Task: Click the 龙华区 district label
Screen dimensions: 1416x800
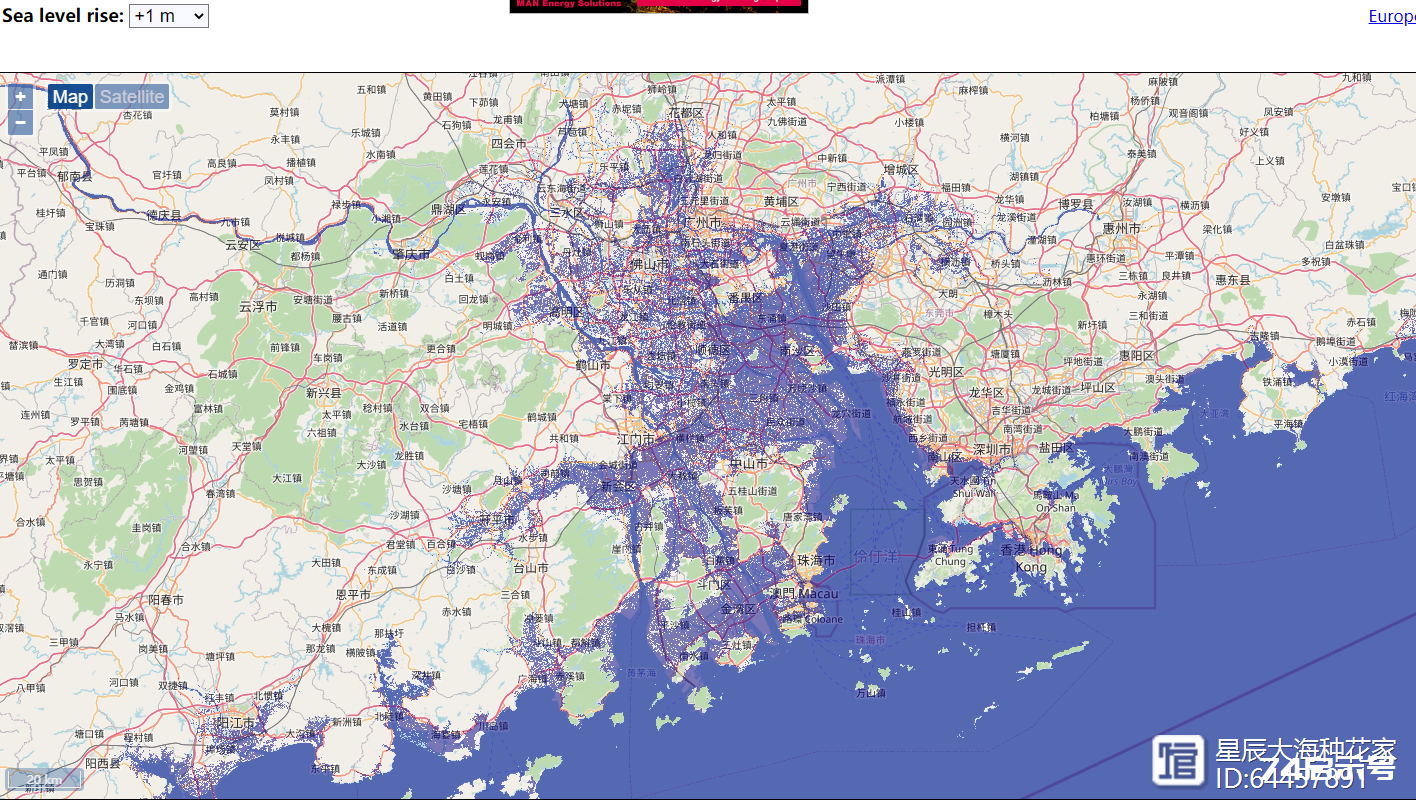Action: click(x=986, y=392)
